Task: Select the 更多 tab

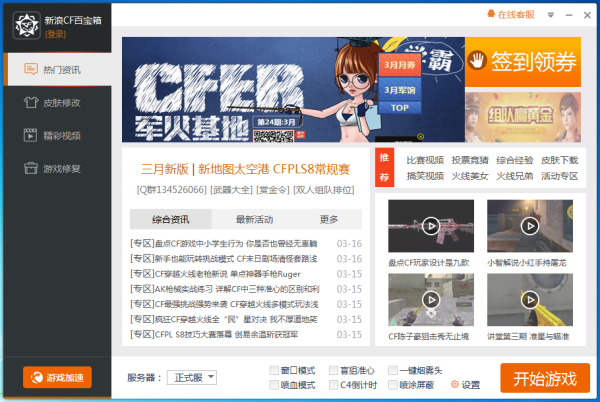Action: click(x=328, y=219)
